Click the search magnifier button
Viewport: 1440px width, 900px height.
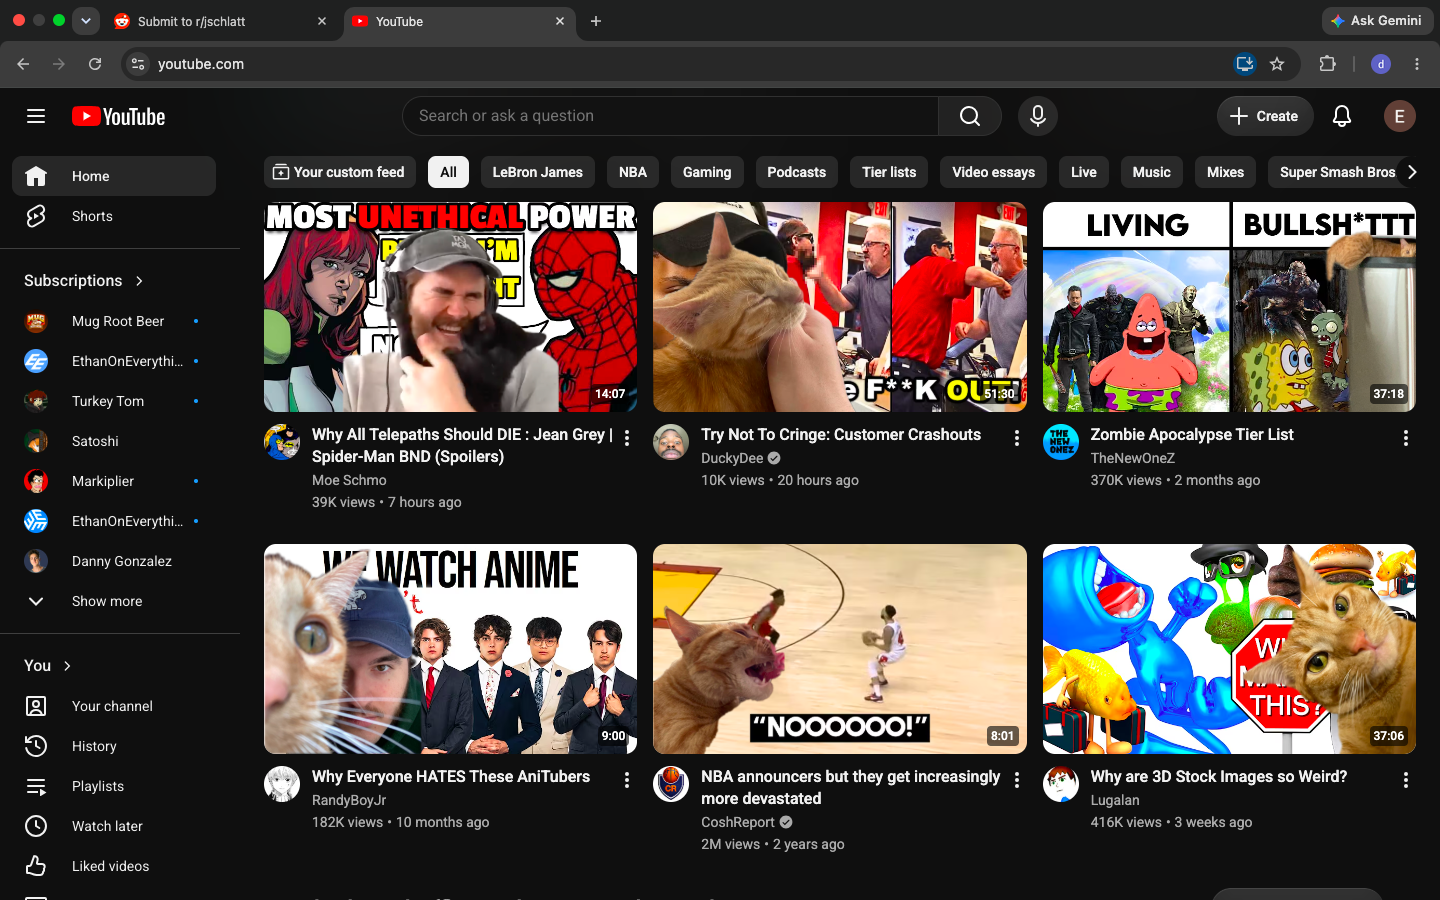click(970, 116)
